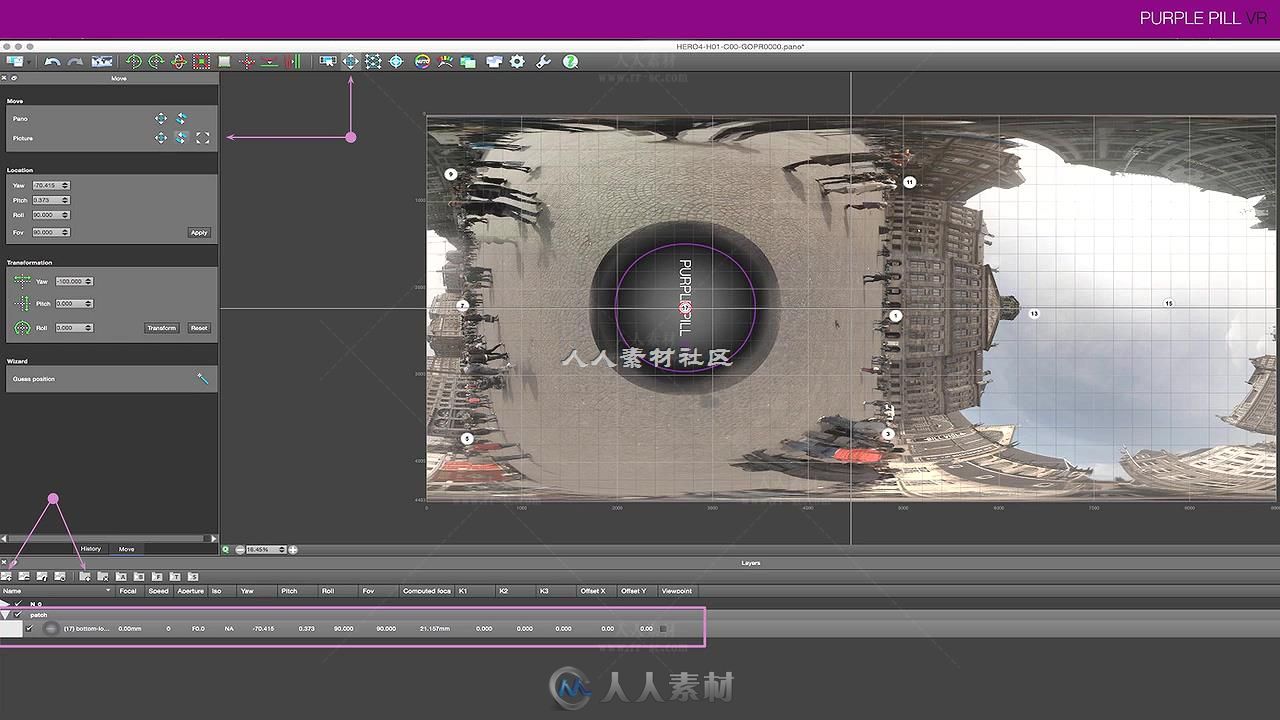Toggle visibility checkbox of patch group
The width and height of the screenshot is (1280, 720).
pyautogui.click(x=18, y=615)
